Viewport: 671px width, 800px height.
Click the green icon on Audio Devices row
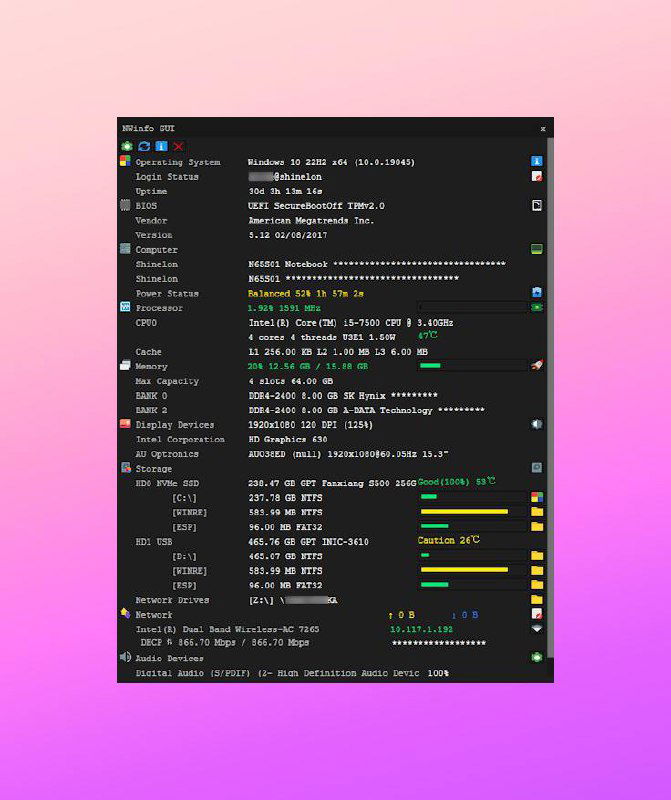(x=537, y=658)
